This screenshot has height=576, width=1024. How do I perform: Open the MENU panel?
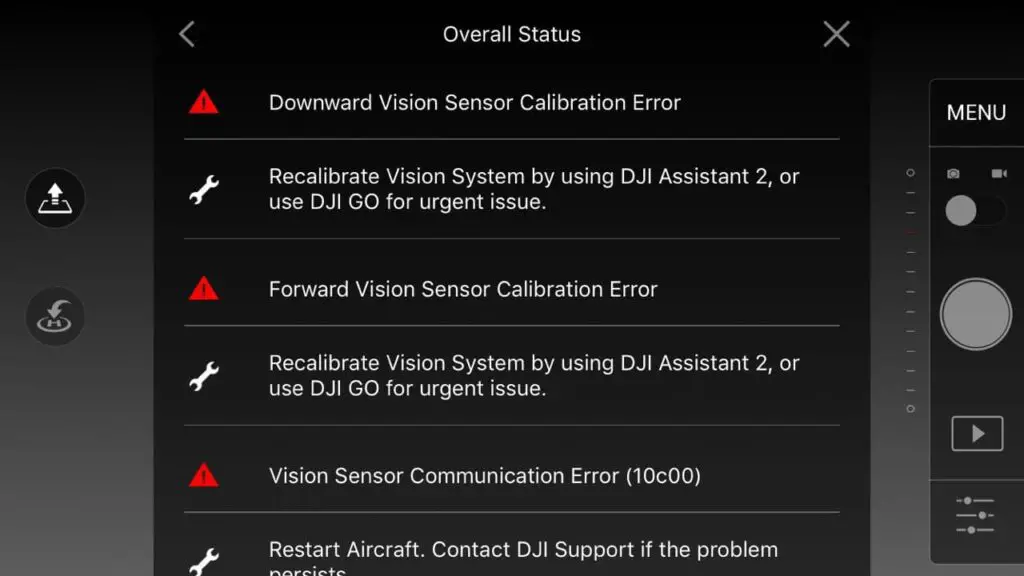pos(975,113)
